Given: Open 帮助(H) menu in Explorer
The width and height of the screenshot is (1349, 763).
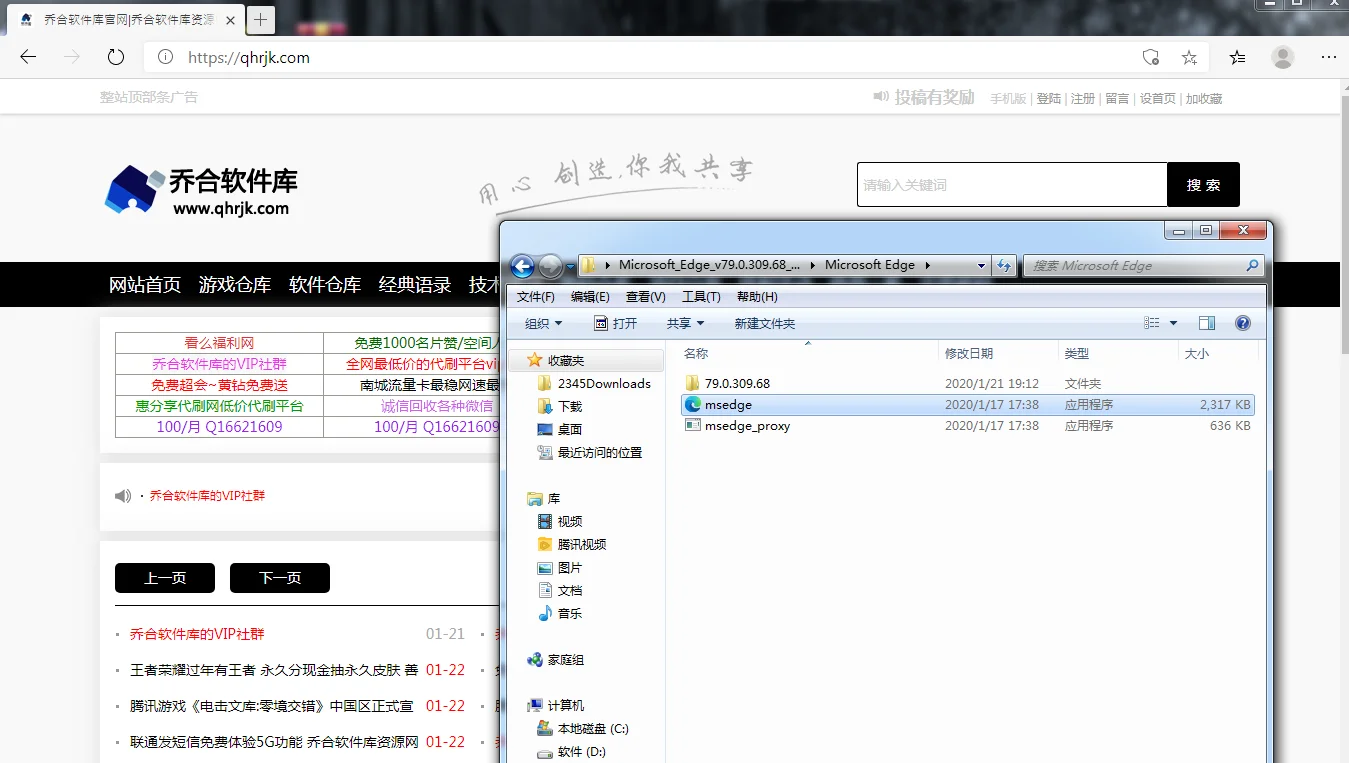Looking at the screenshot, I should tap(757, 296).
